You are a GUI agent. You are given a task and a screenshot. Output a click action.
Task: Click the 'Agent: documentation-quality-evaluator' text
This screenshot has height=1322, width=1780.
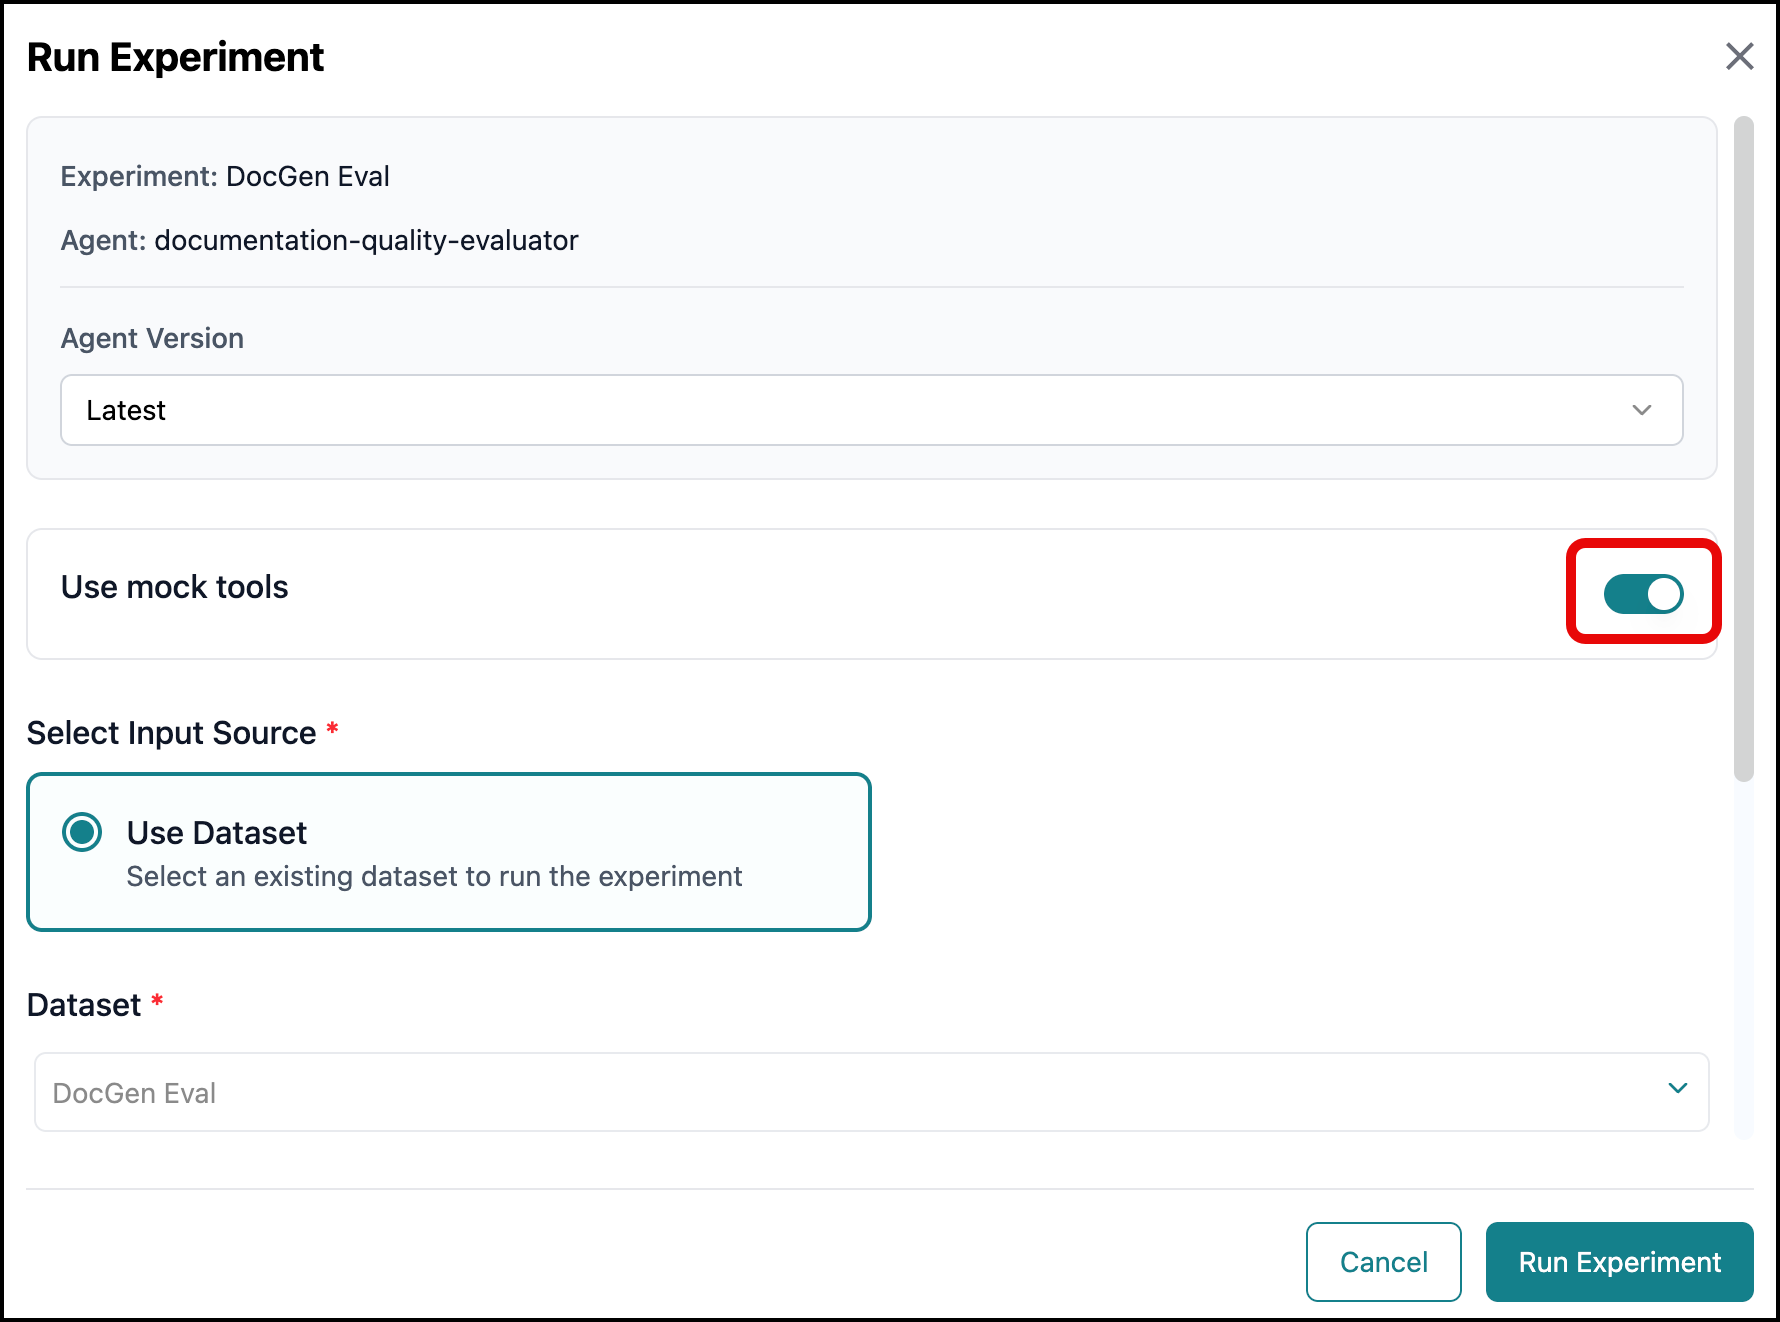click(x=319, y=241)
